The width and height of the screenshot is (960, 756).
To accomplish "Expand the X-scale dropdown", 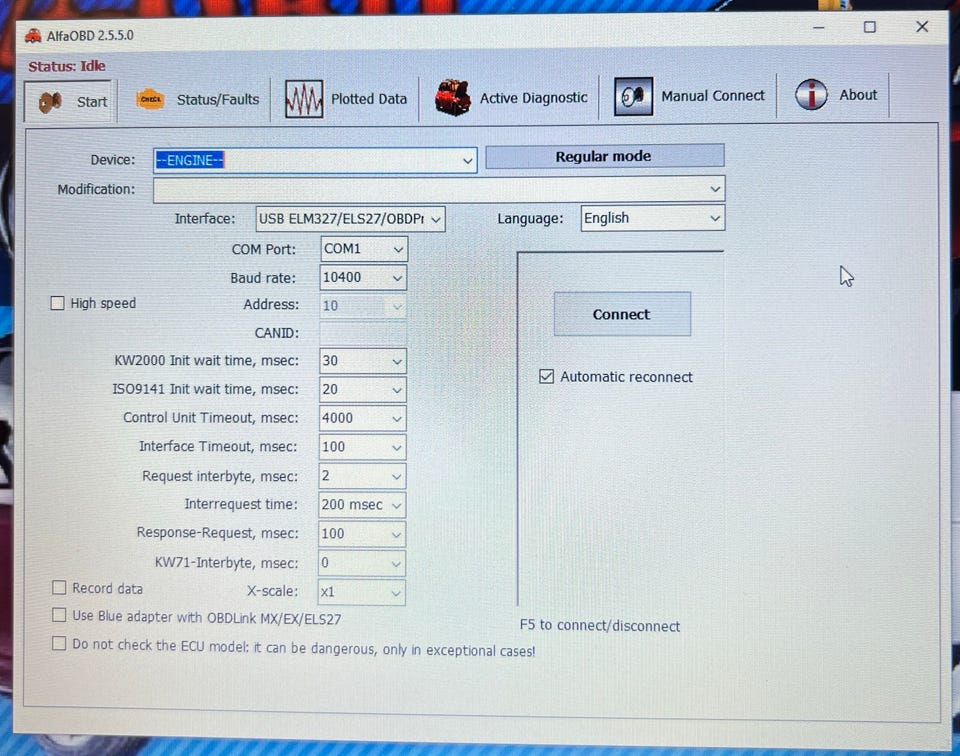I will [x=396, y=593].
